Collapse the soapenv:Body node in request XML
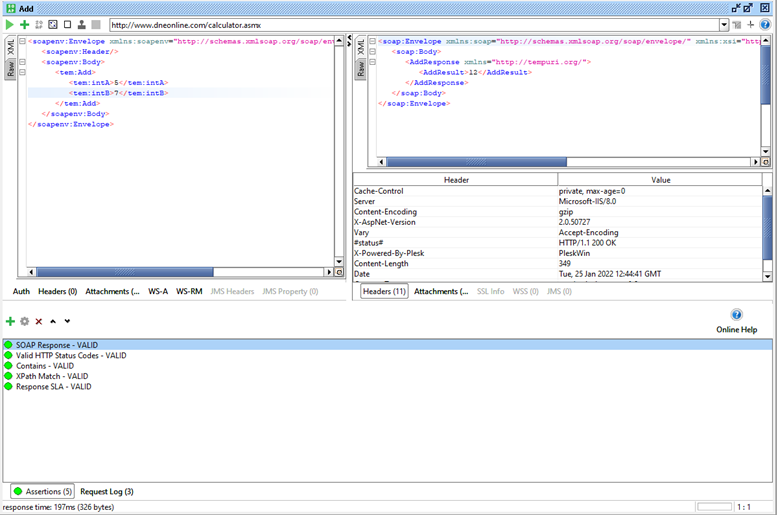 pos(22,62)
